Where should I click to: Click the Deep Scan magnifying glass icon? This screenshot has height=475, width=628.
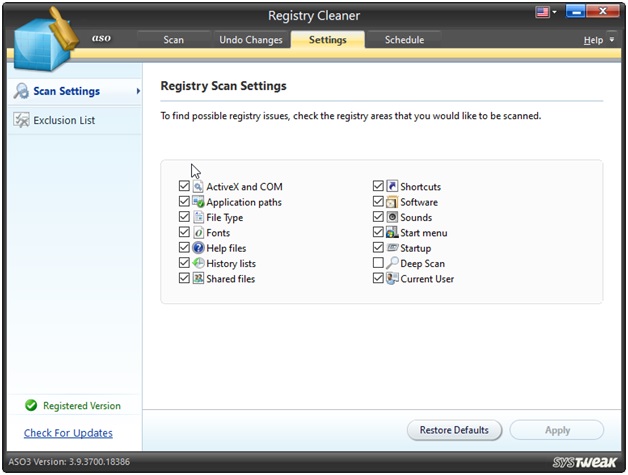pyautogui.click(x=392, y=263)
